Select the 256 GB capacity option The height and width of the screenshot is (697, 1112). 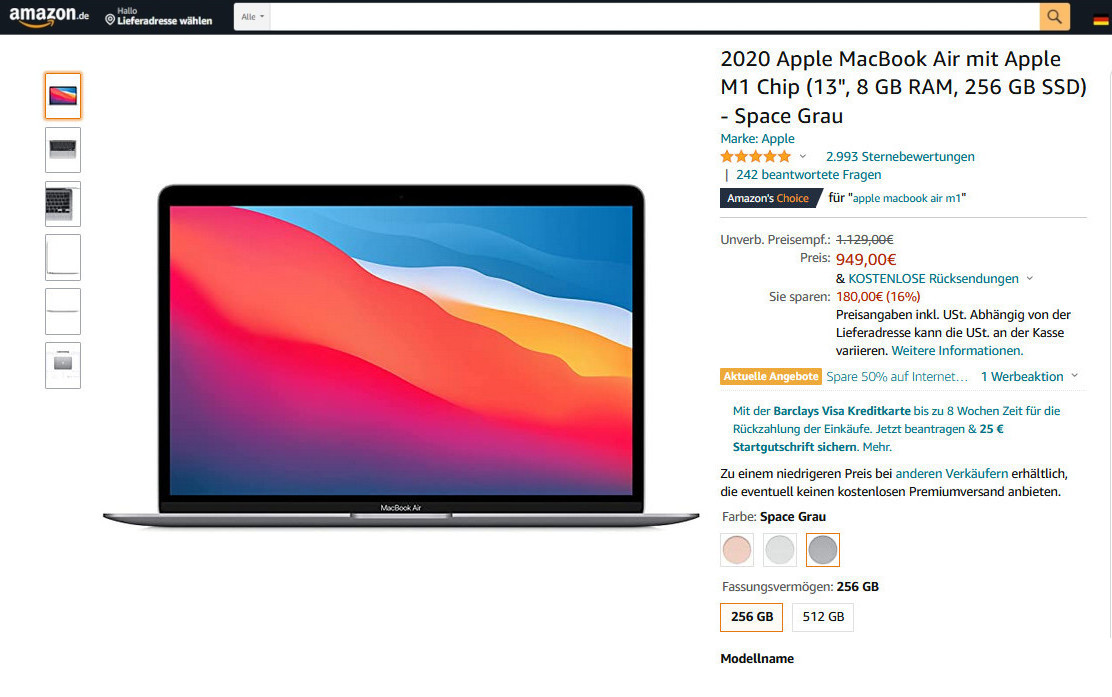pos(752,617)
